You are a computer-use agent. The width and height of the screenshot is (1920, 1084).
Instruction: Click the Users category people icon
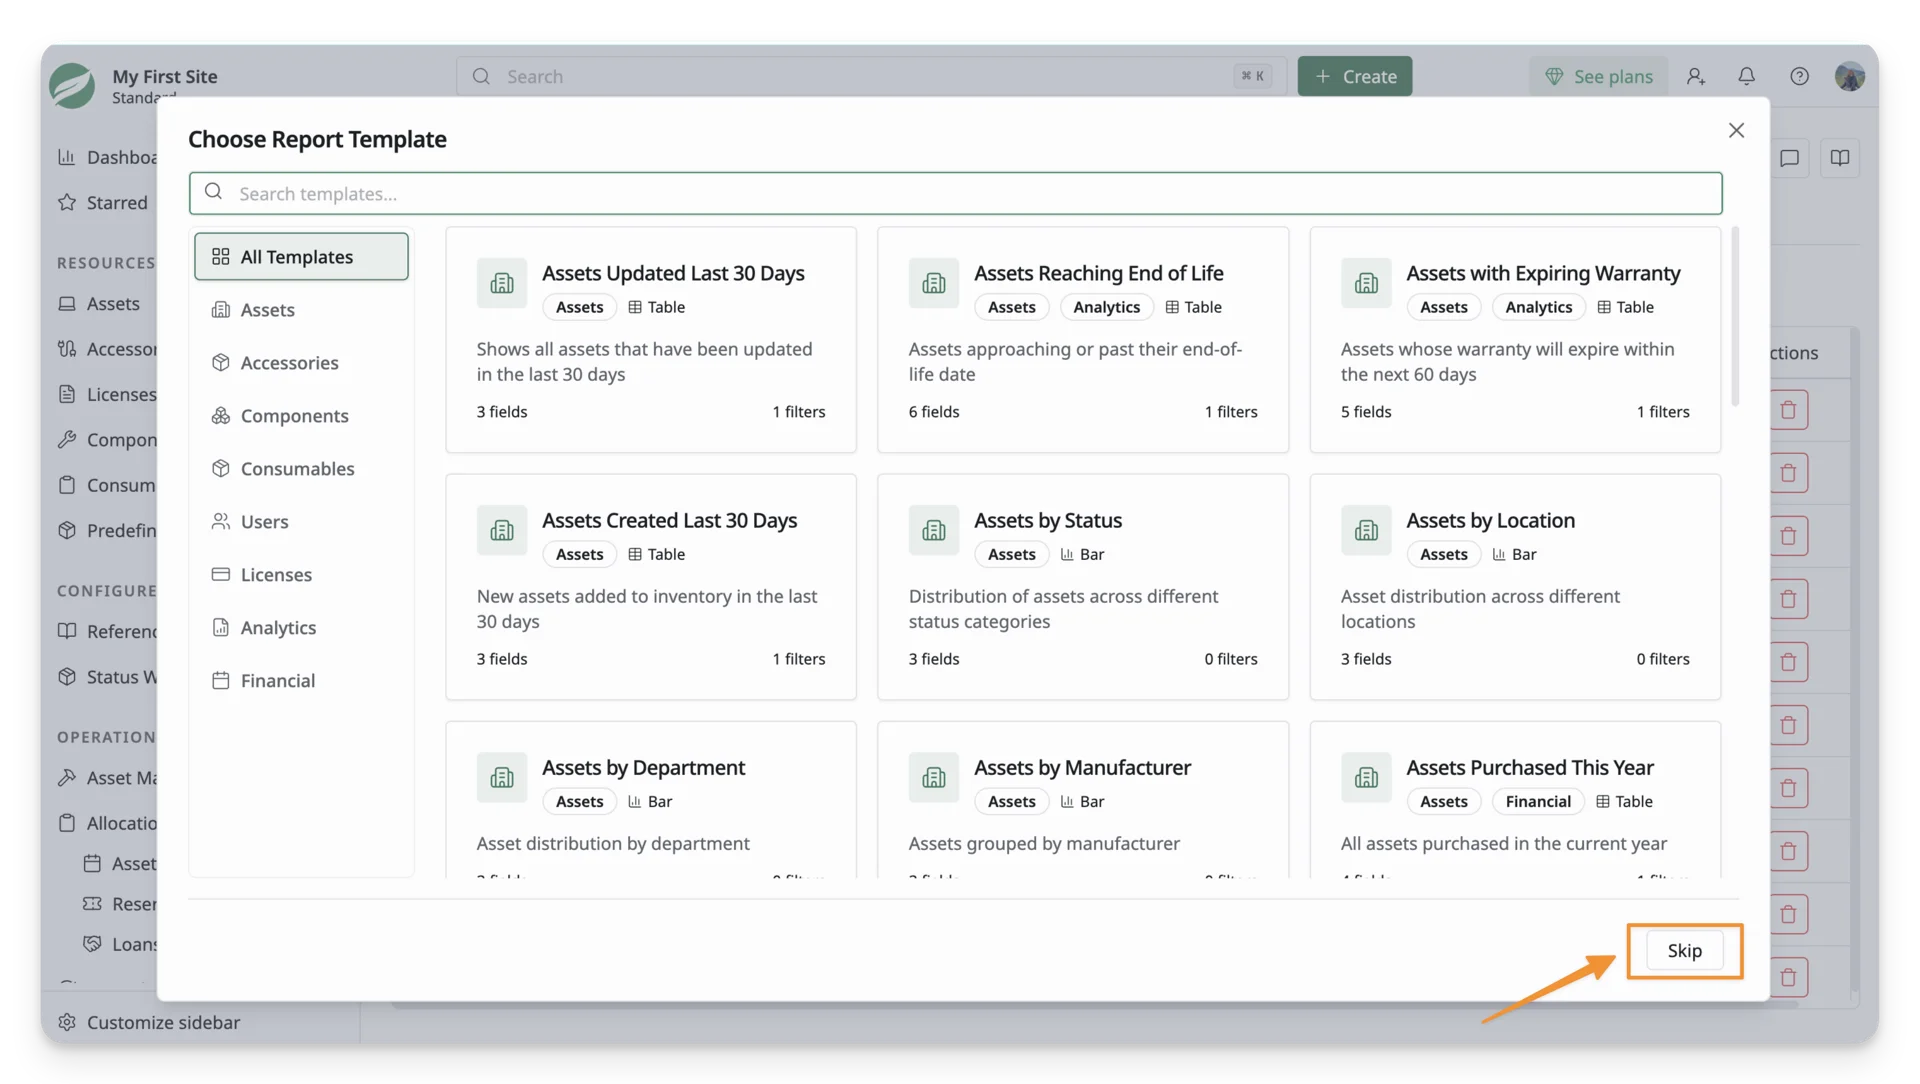click(x=221, y=521)
